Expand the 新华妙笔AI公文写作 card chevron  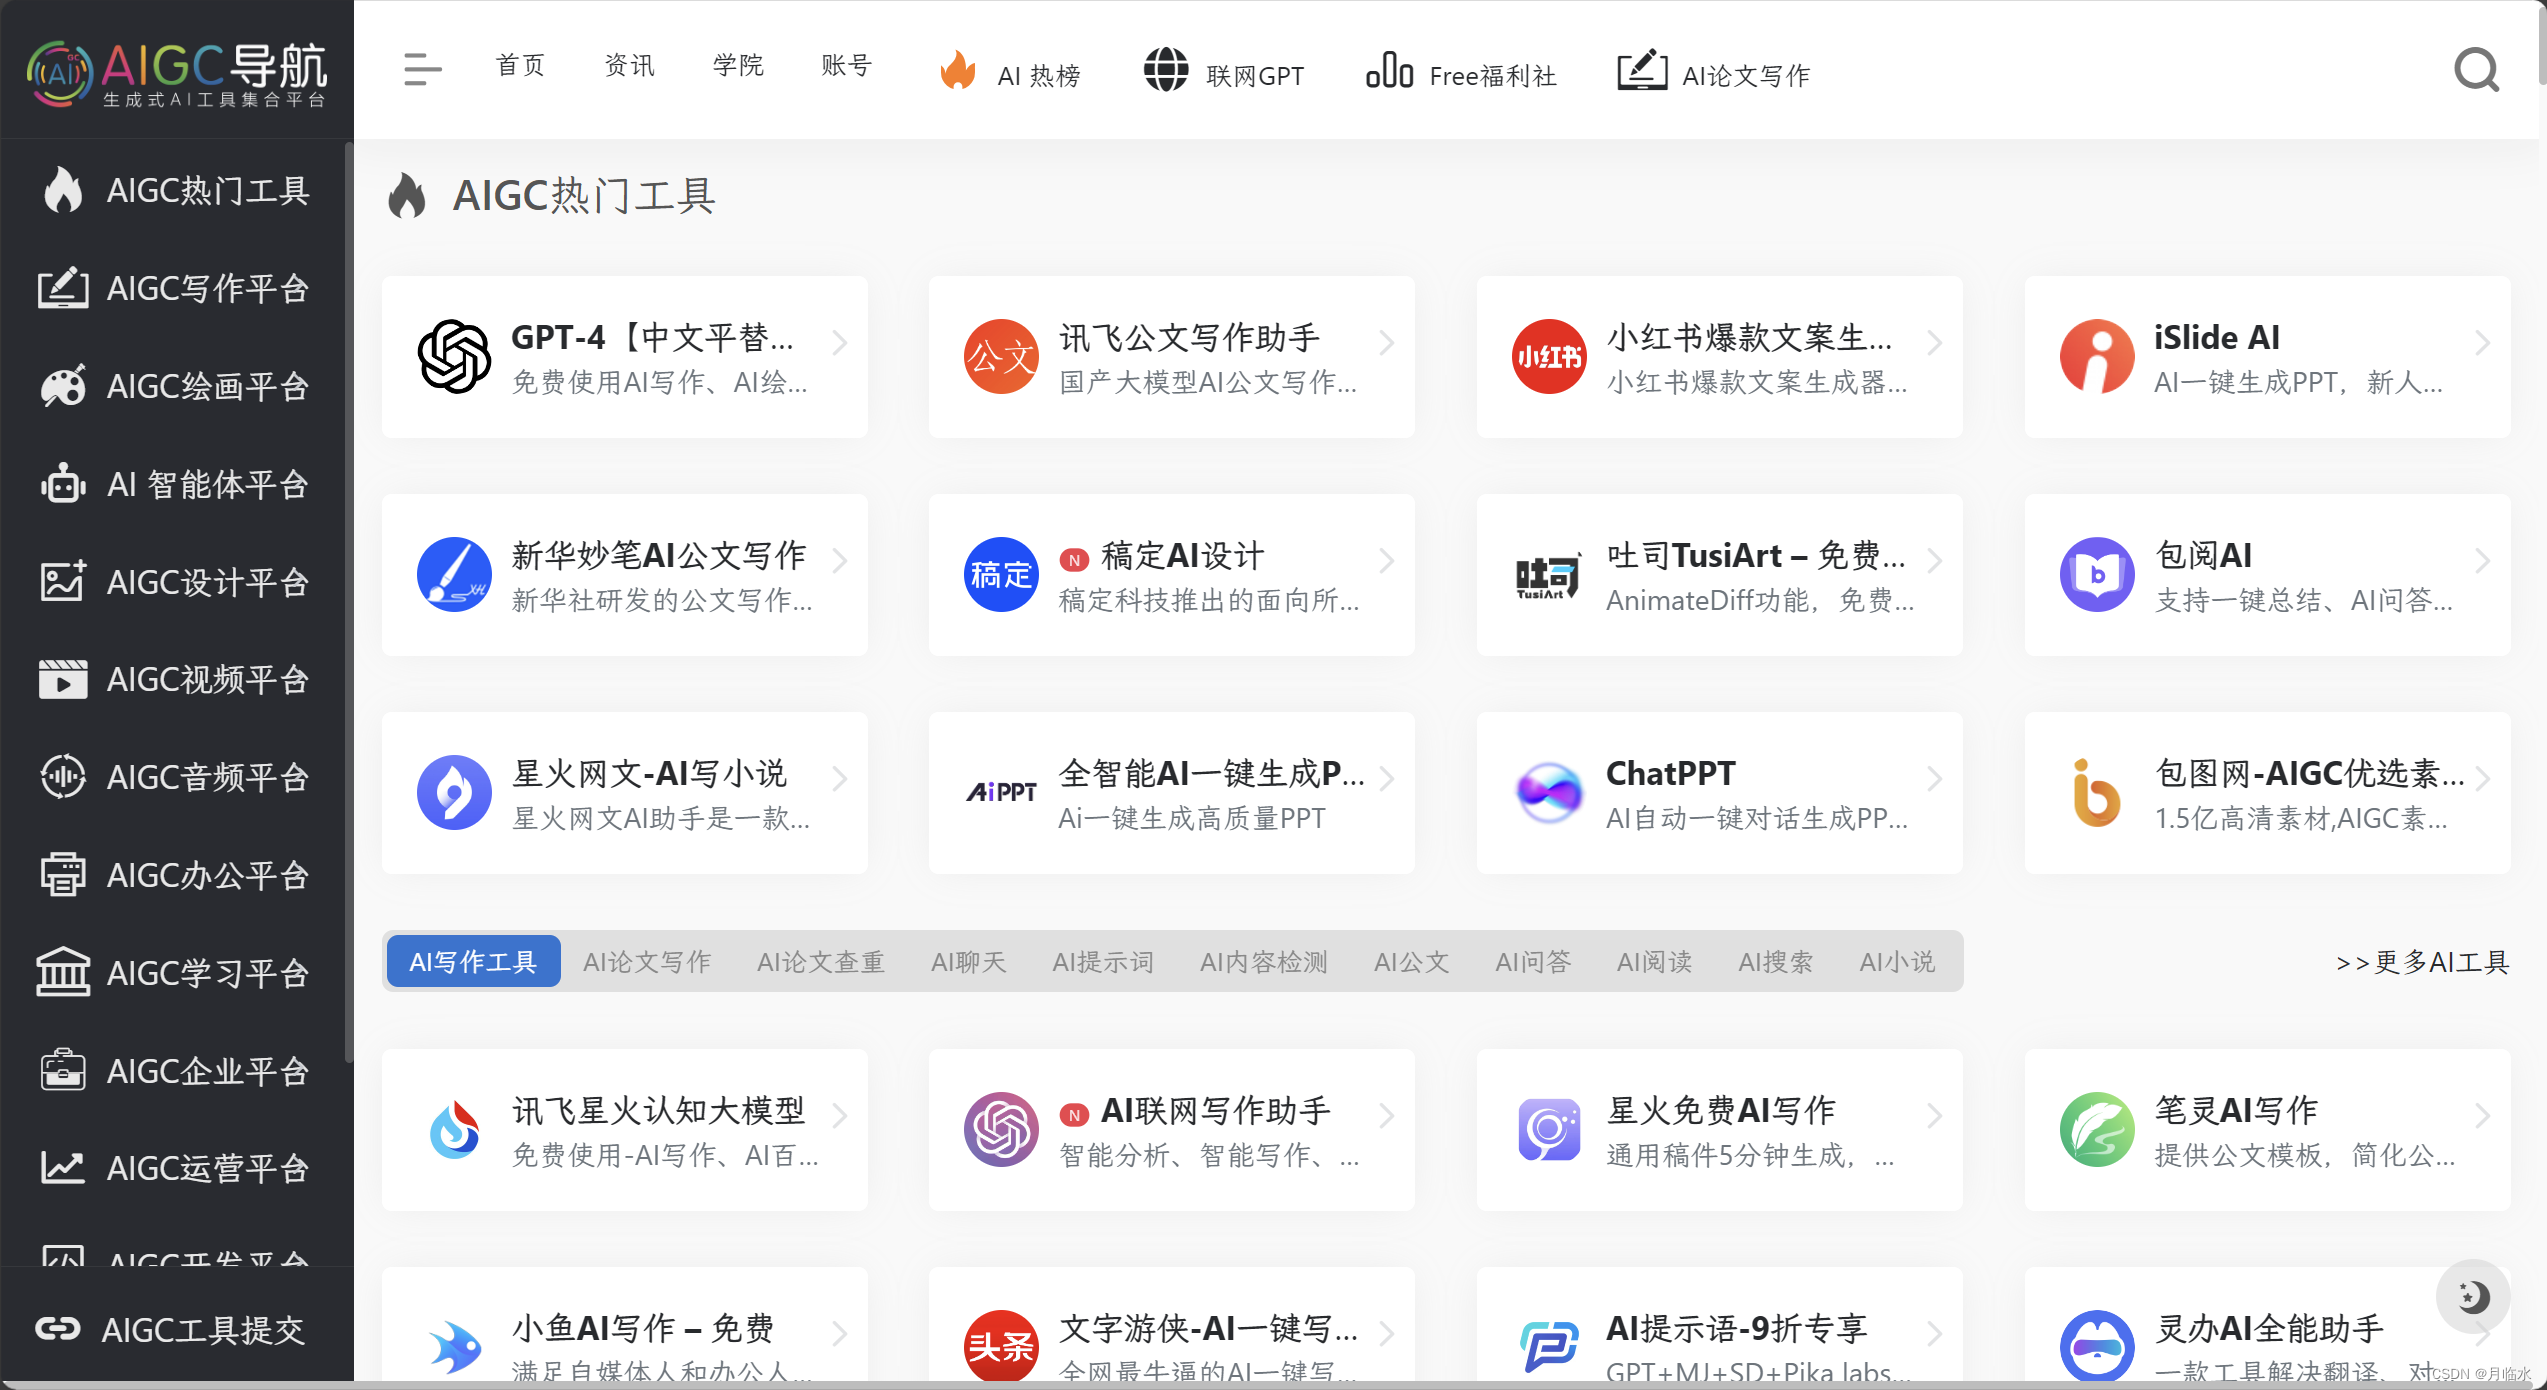(x=840, y=561)
